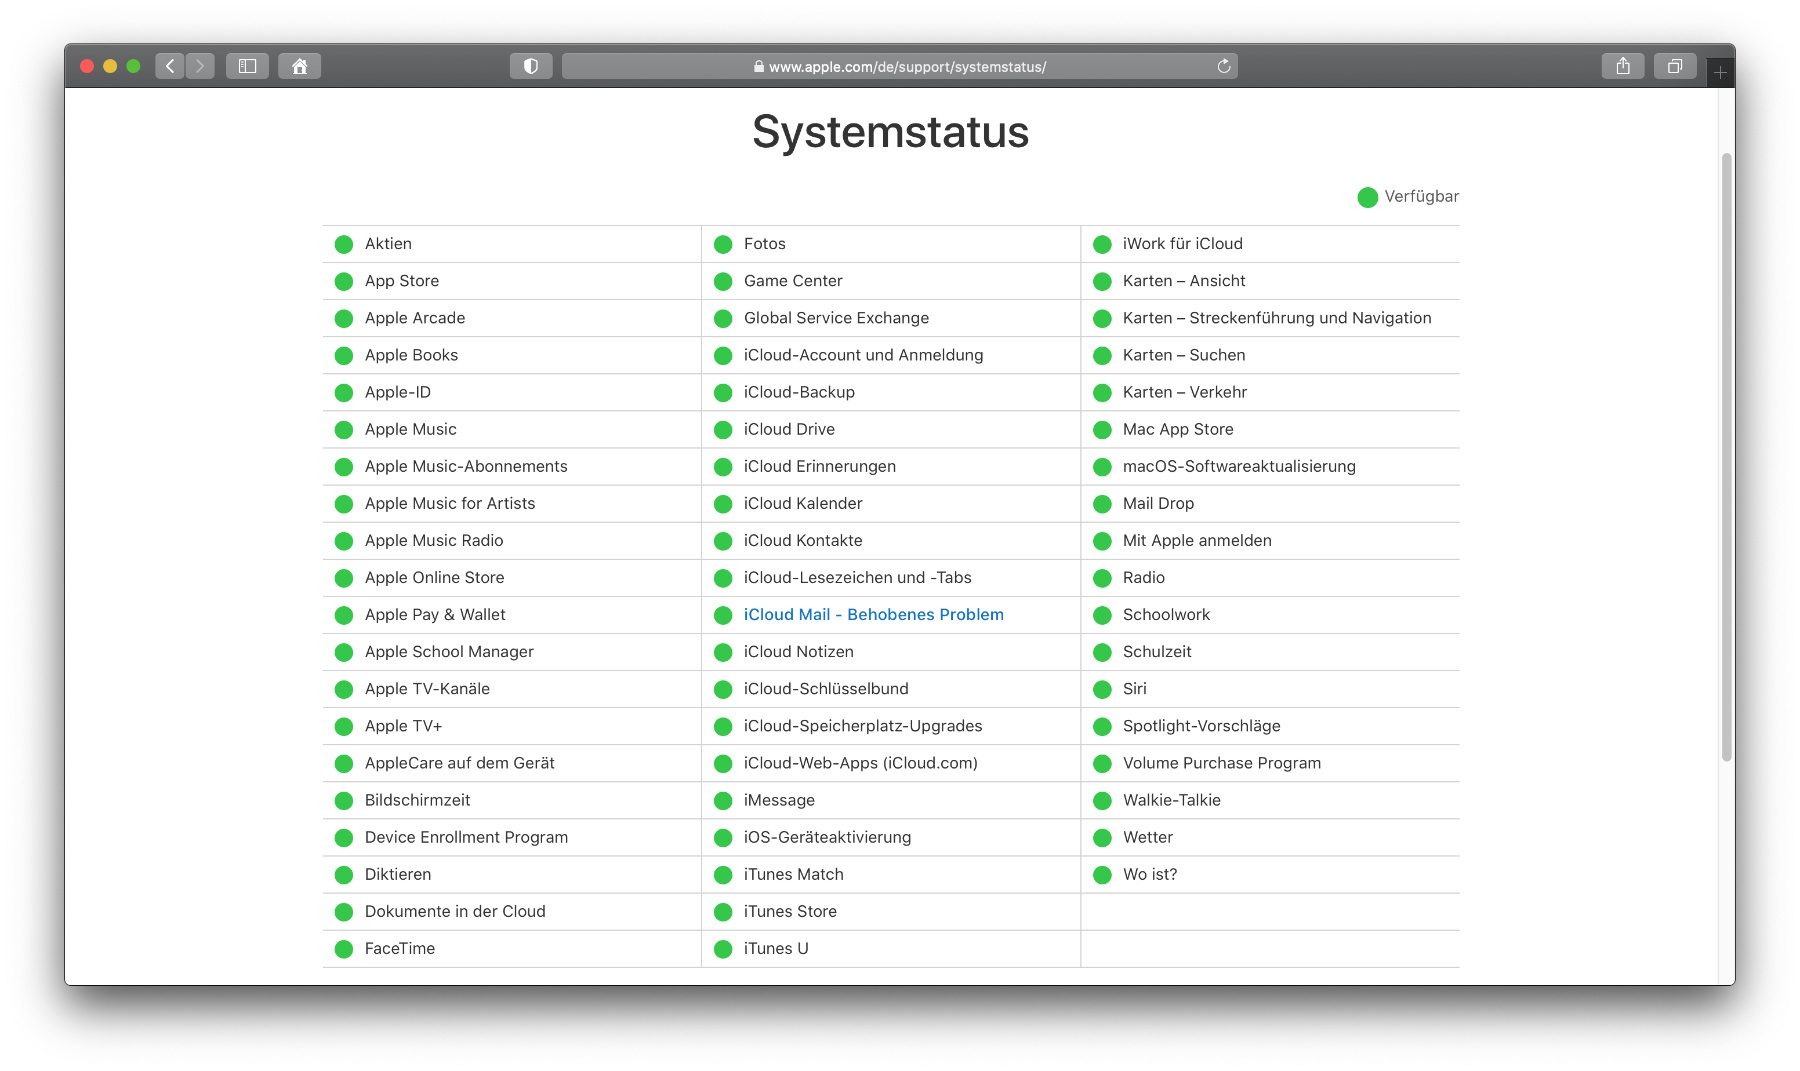Viewport: 1800px width, 1071px height.
Task: Open the home page icon
Action: (x=299, y=66)
